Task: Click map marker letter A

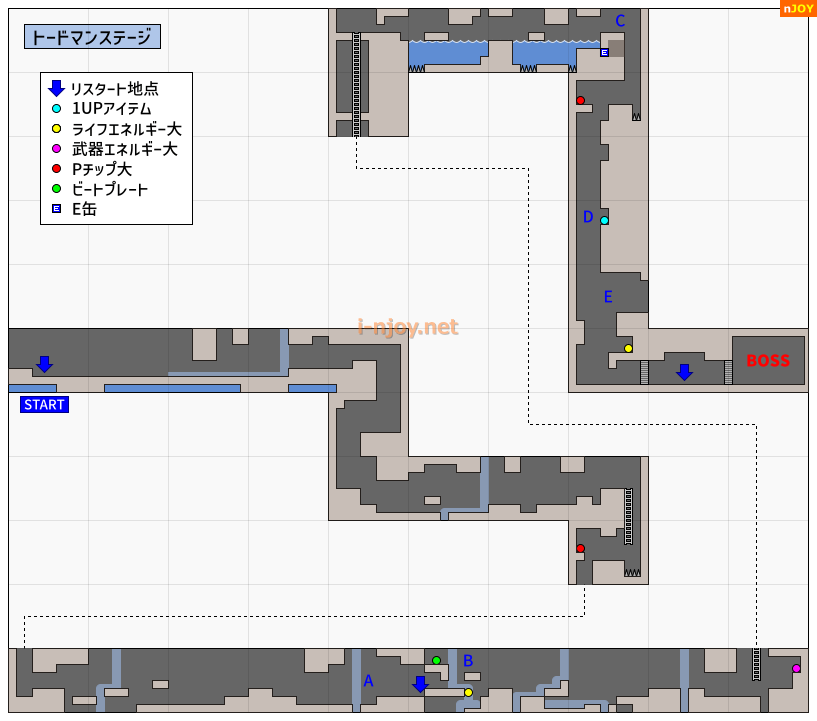Action: (368, 681)
